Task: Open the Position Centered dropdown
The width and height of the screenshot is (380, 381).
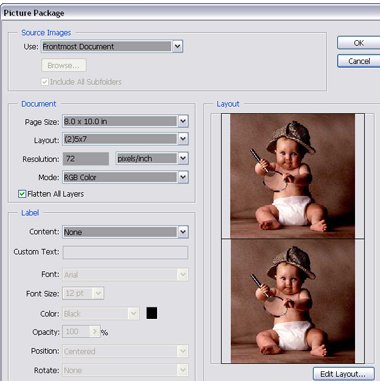Action: pos(125,351)
